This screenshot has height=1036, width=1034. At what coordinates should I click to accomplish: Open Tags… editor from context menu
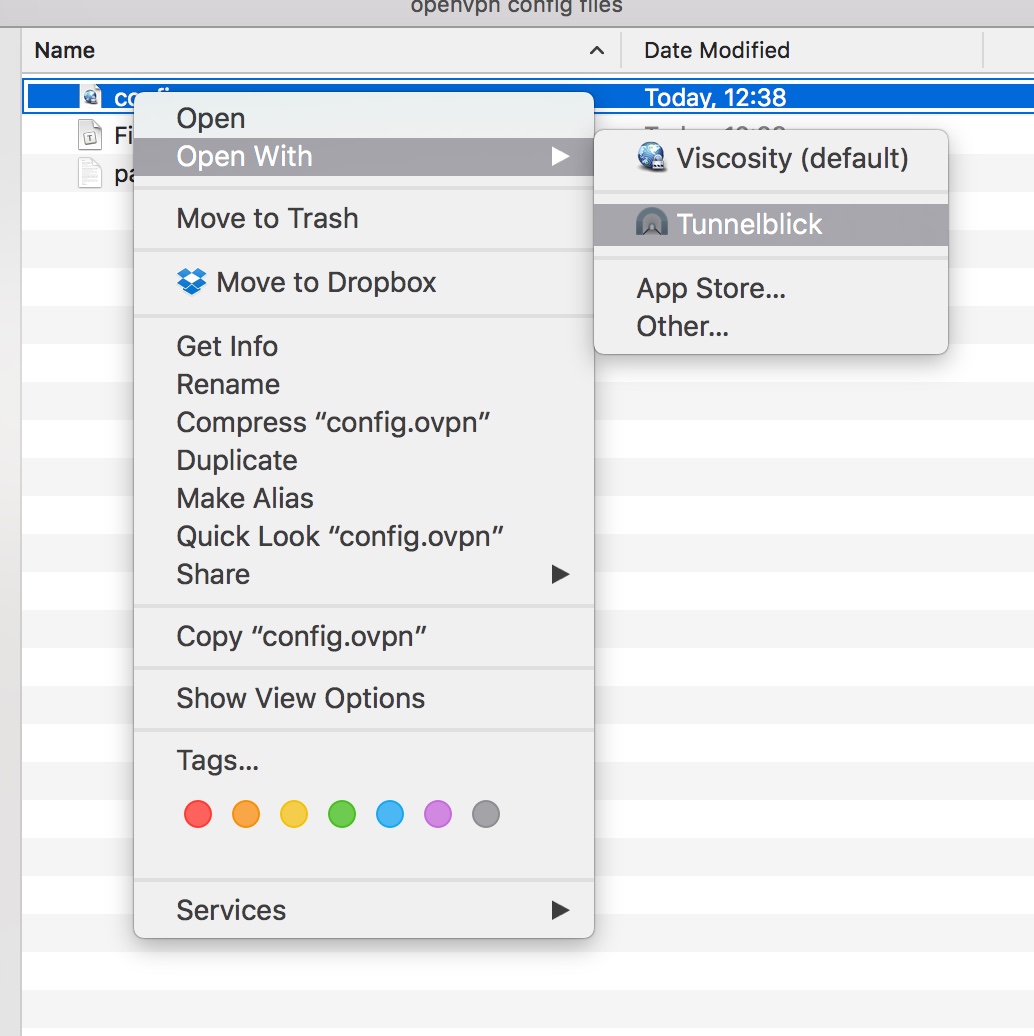click(x=217, y=761)
